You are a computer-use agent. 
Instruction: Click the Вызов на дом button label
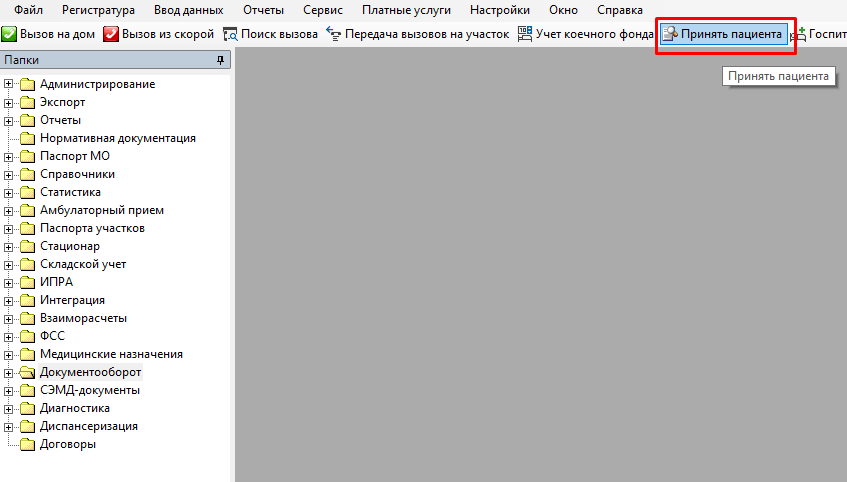pyautogui.click(x=57, y=34)
